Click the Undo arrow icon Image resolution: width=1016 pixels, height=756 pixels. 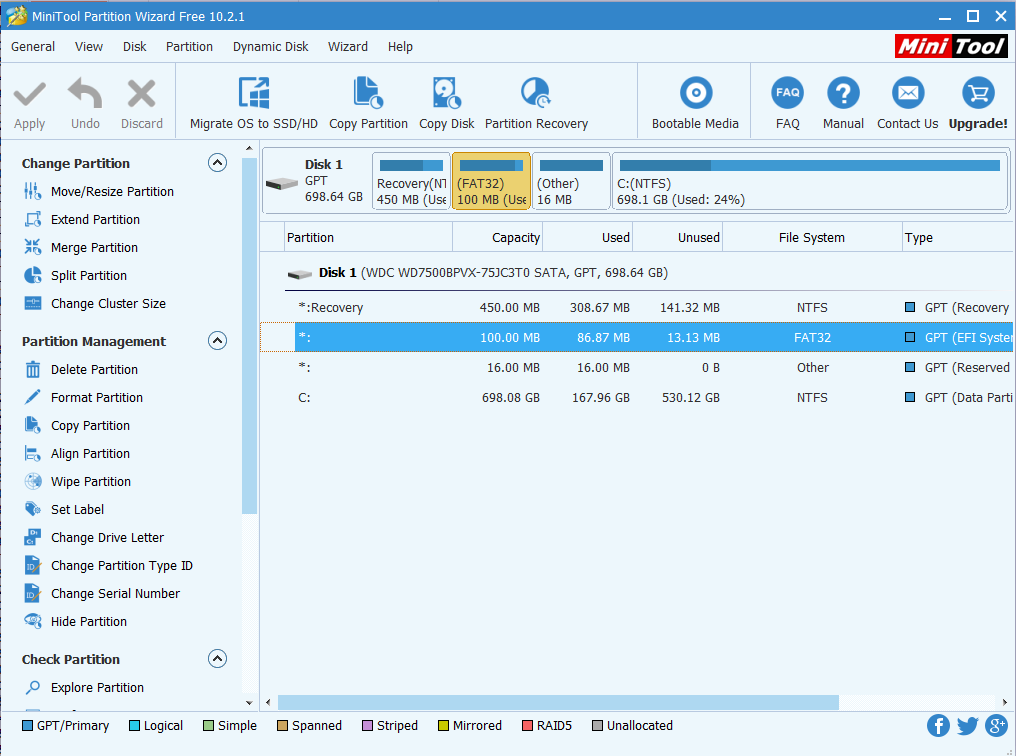point(85,93)
